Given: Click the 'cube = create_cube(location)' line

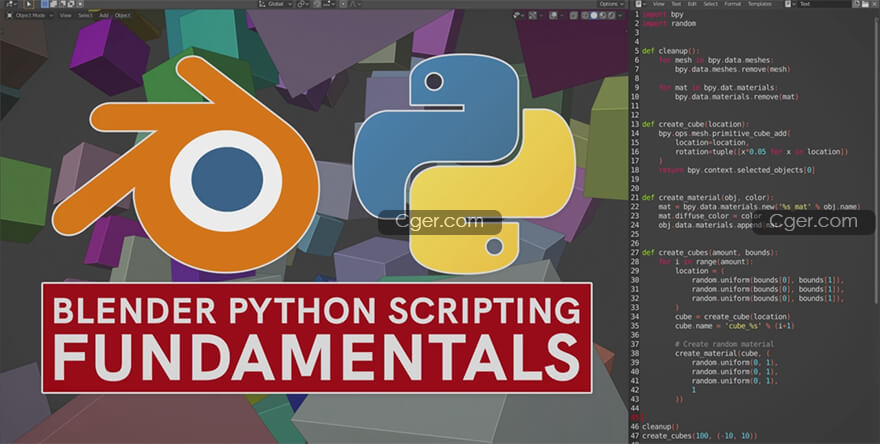Looking at the screenshot, I should pos(733,317).
